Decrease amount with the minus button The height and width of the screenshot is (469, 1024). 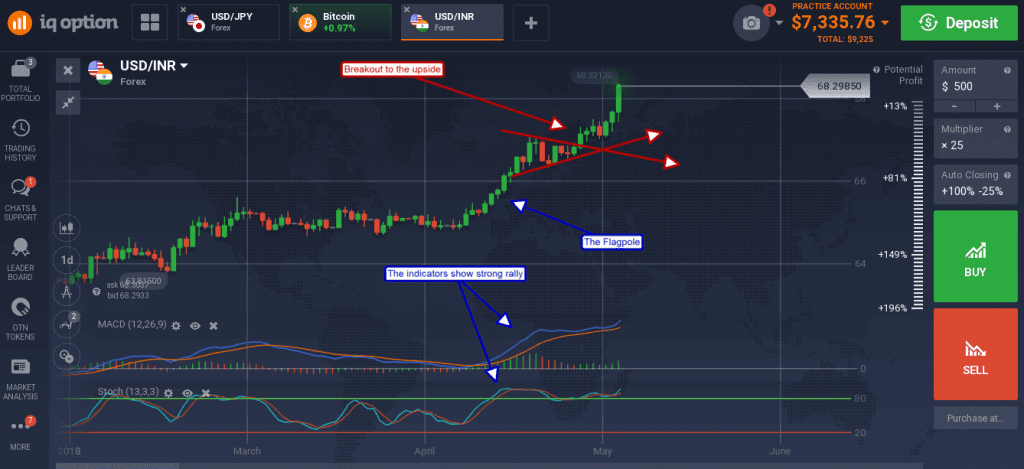[x=954, y=106]
